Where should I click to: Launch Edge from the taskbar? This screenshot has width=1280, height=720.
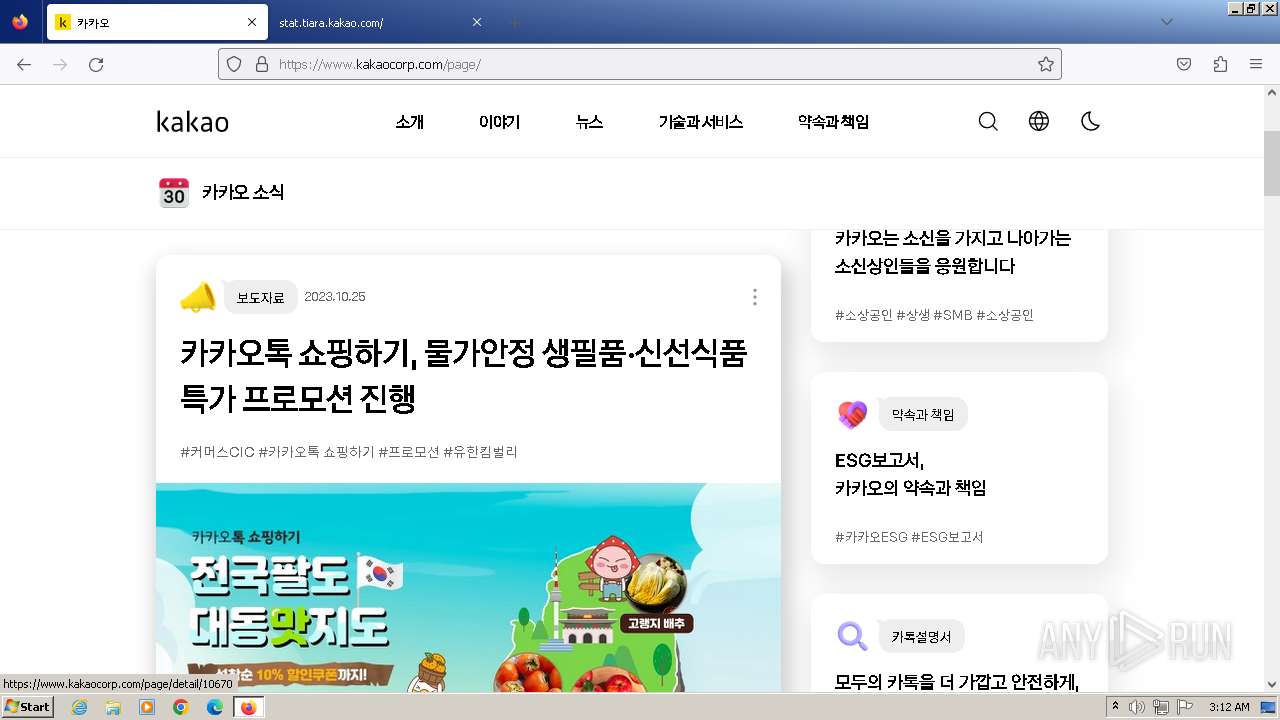(214, 707)
